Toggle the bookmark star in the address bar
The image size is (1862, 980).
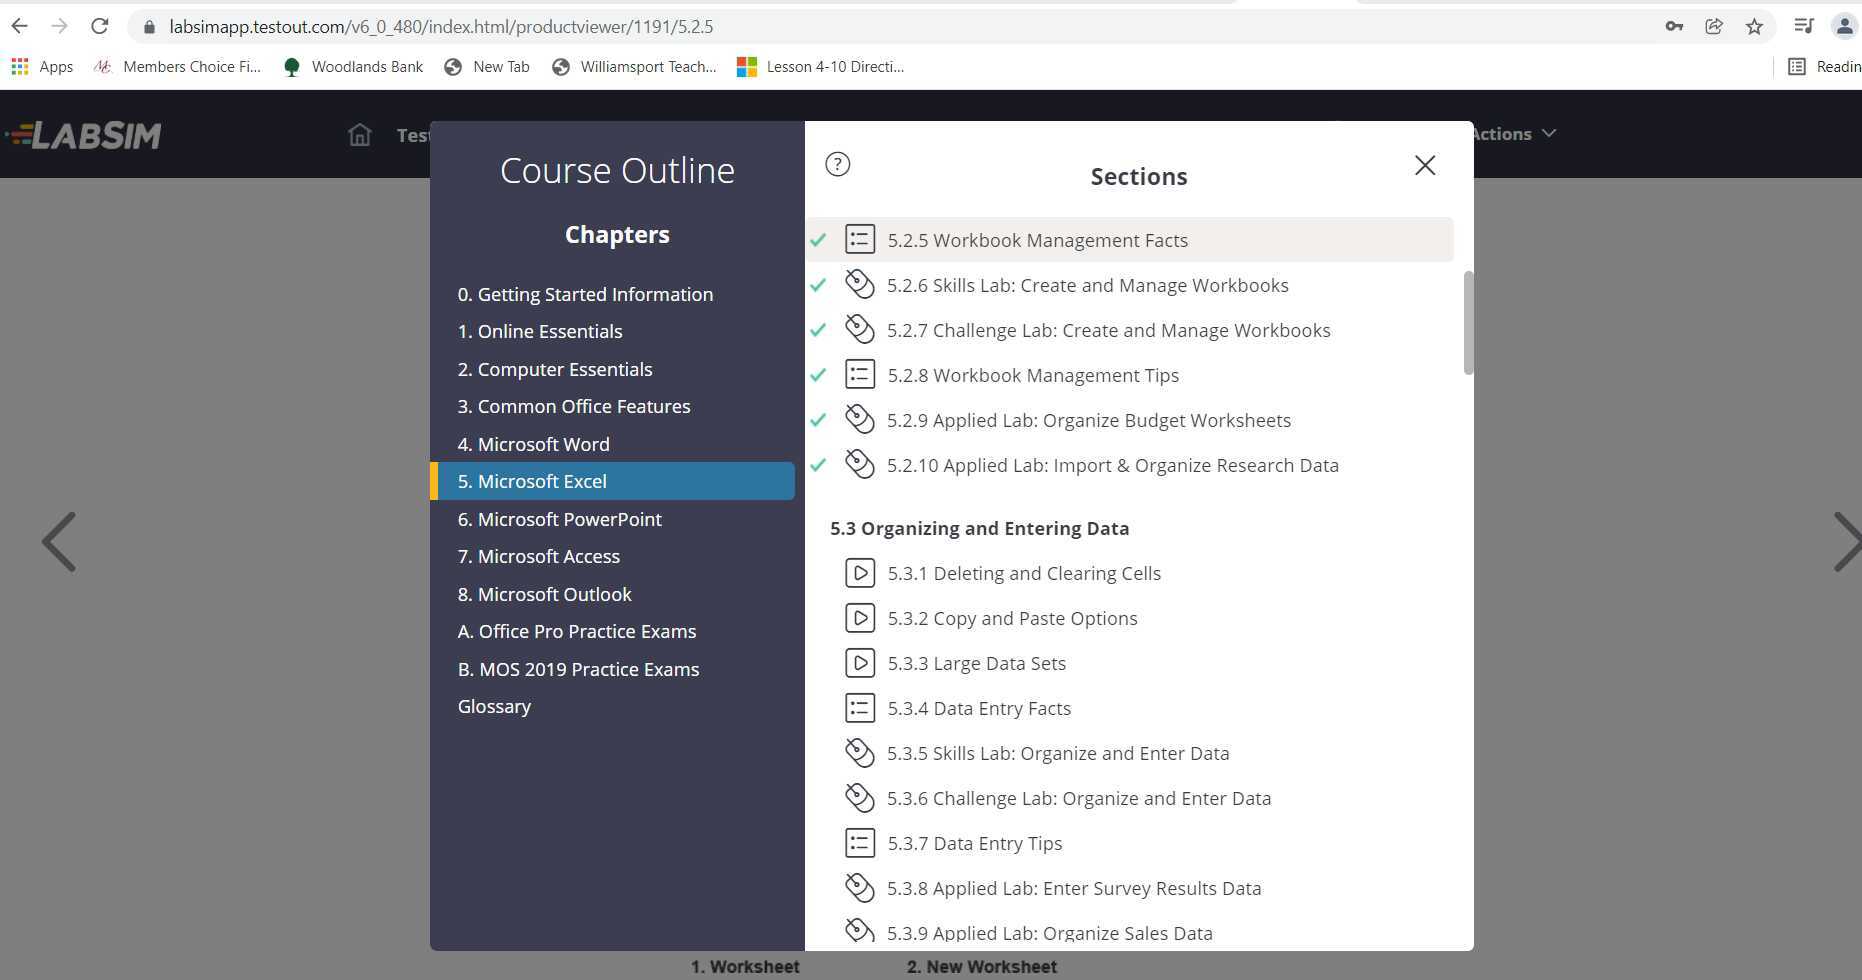pyautogui.click(x=1753, y=26)
